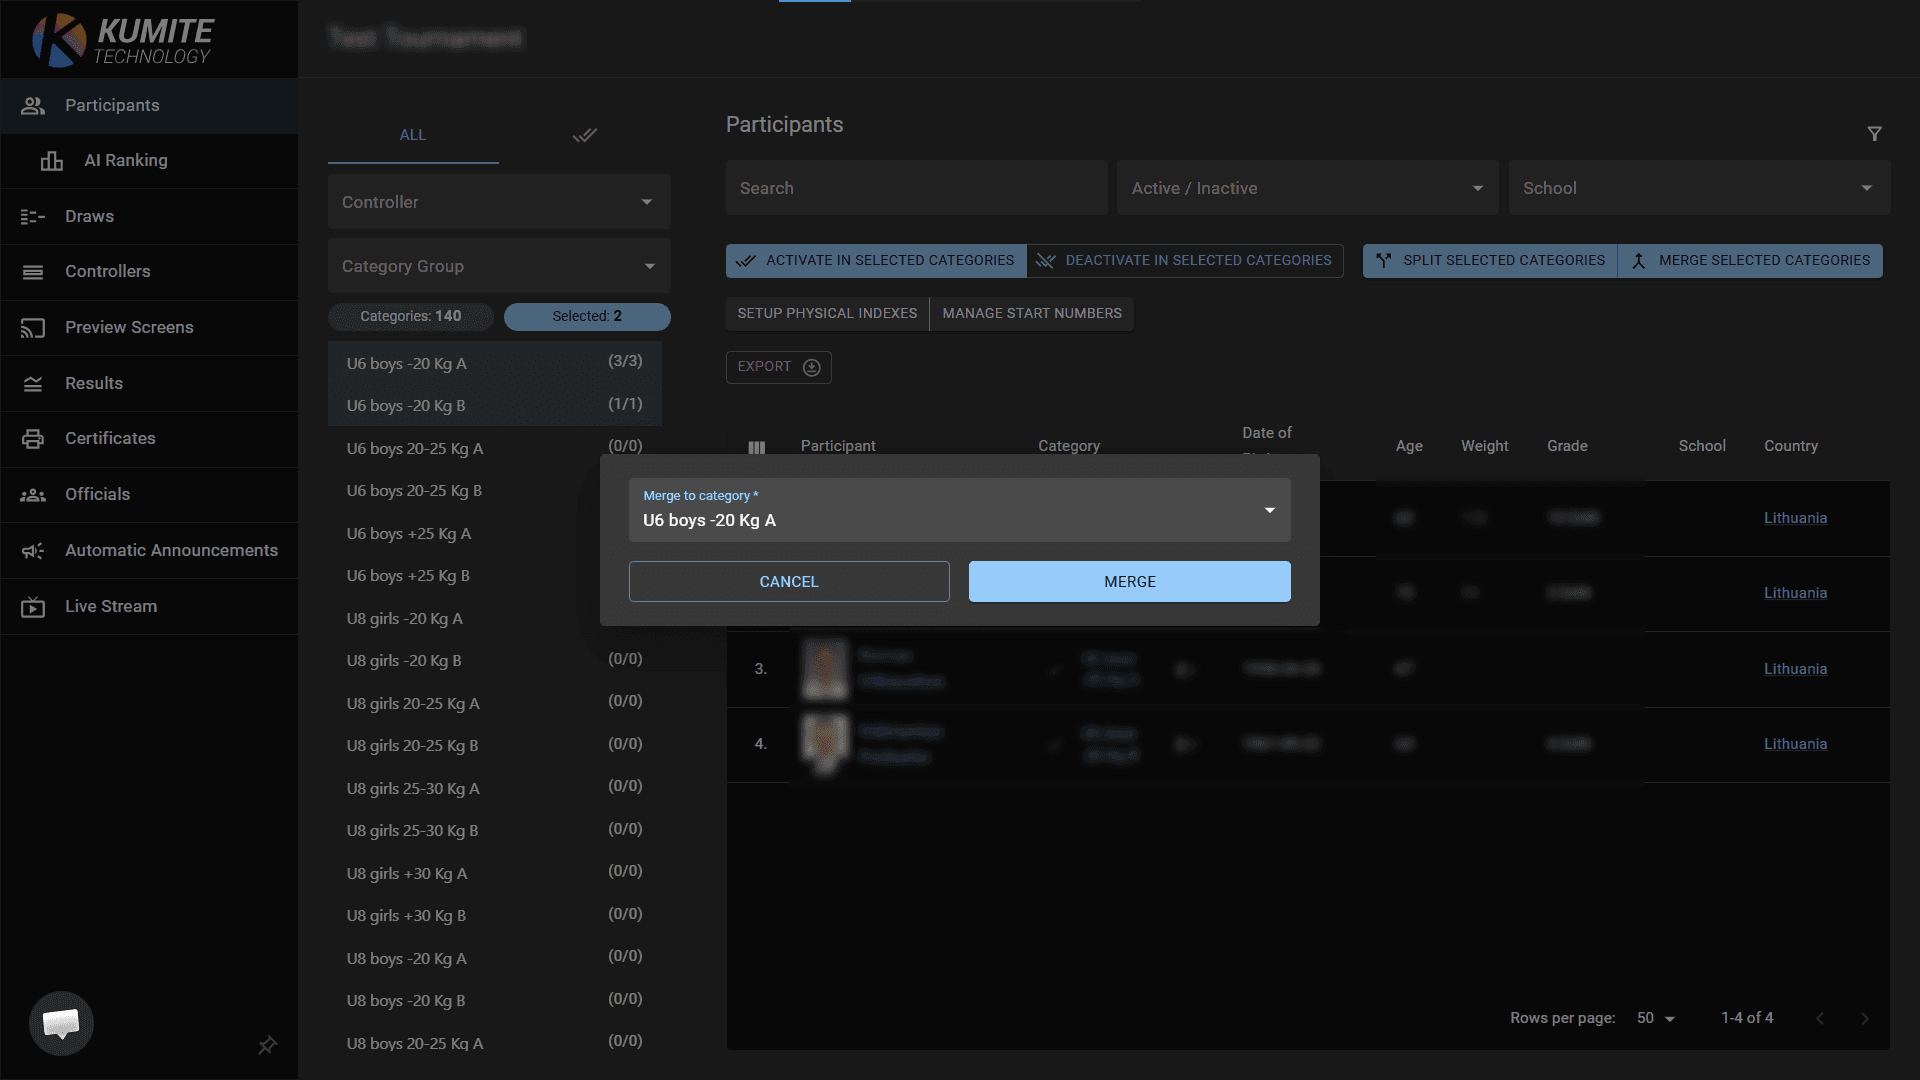Screen dimensions: 1920x1080
Task: Activate participants in selected categories
Action: coord(875,260)
